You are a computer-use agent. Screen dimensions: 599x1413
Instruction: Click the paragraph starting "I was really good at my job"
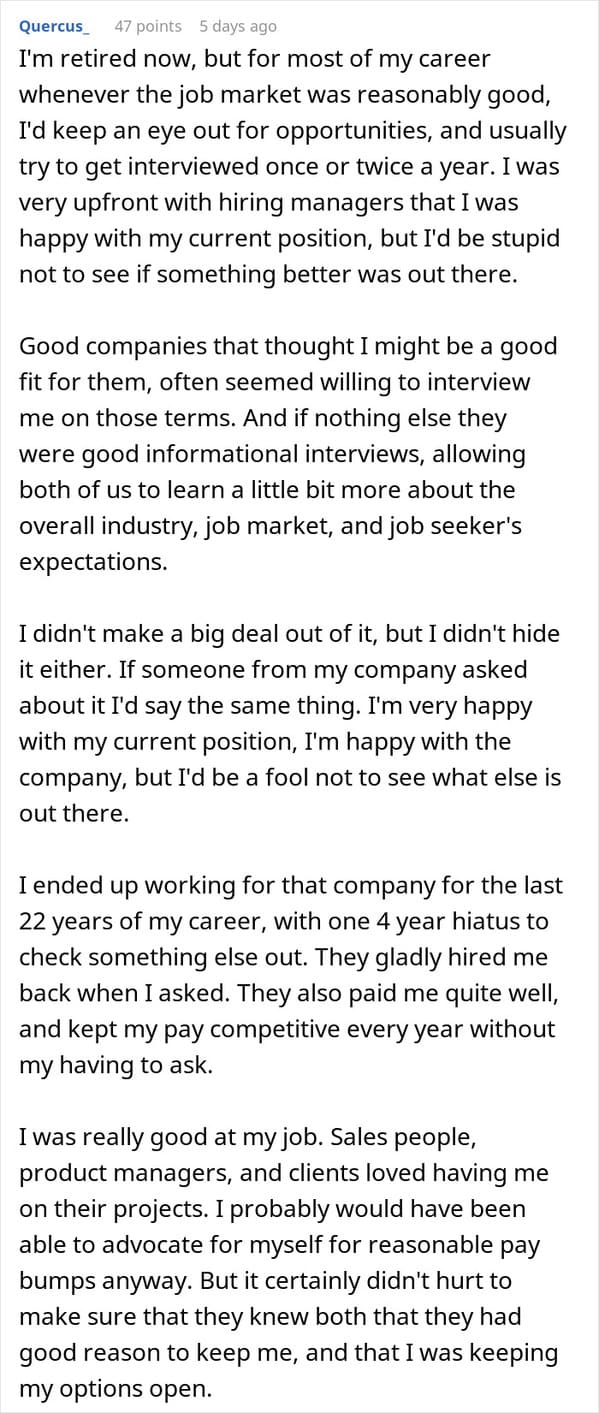[289, 1263]
